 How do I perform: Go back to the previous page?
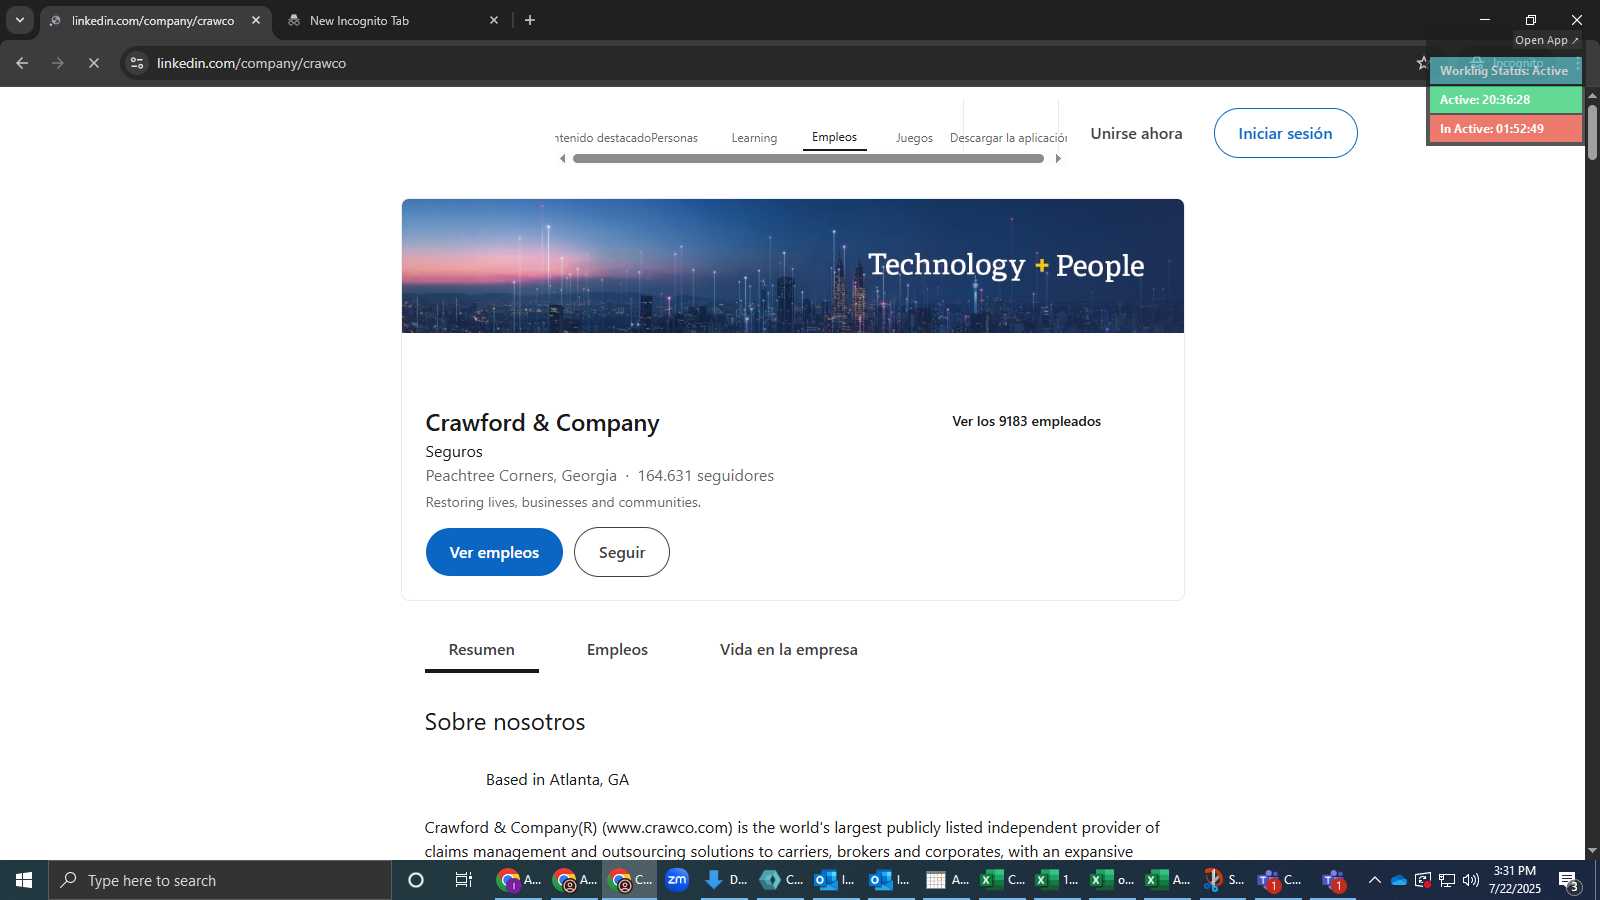(22, 63)
